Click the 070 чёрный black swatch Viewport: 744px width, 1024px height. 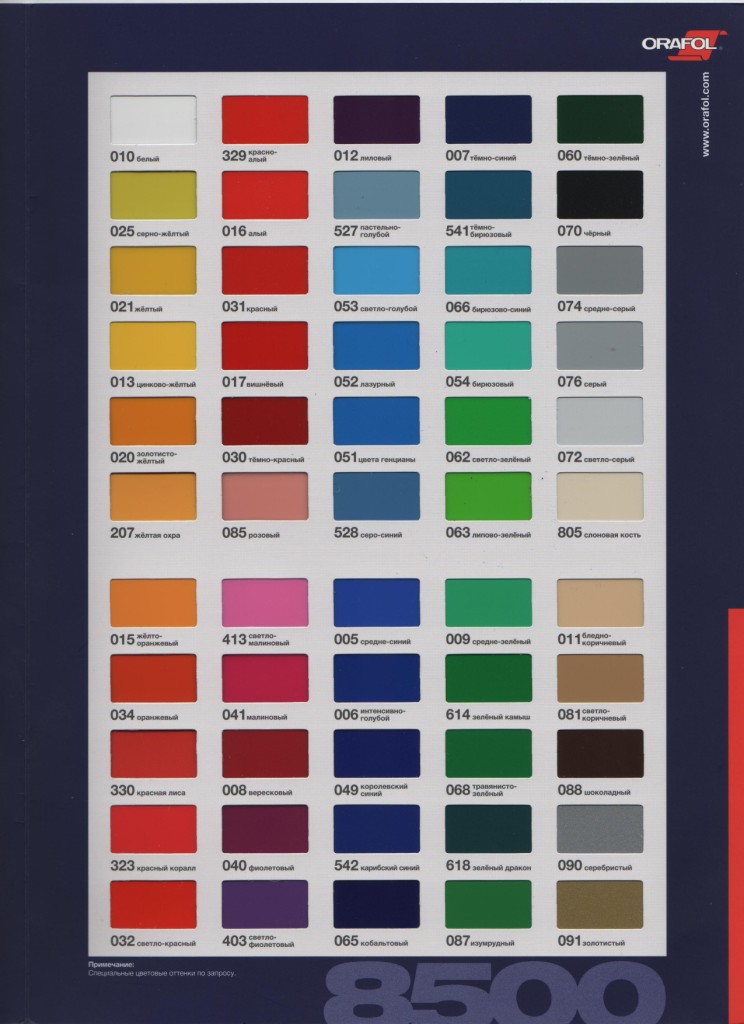(x=599, y=195)
